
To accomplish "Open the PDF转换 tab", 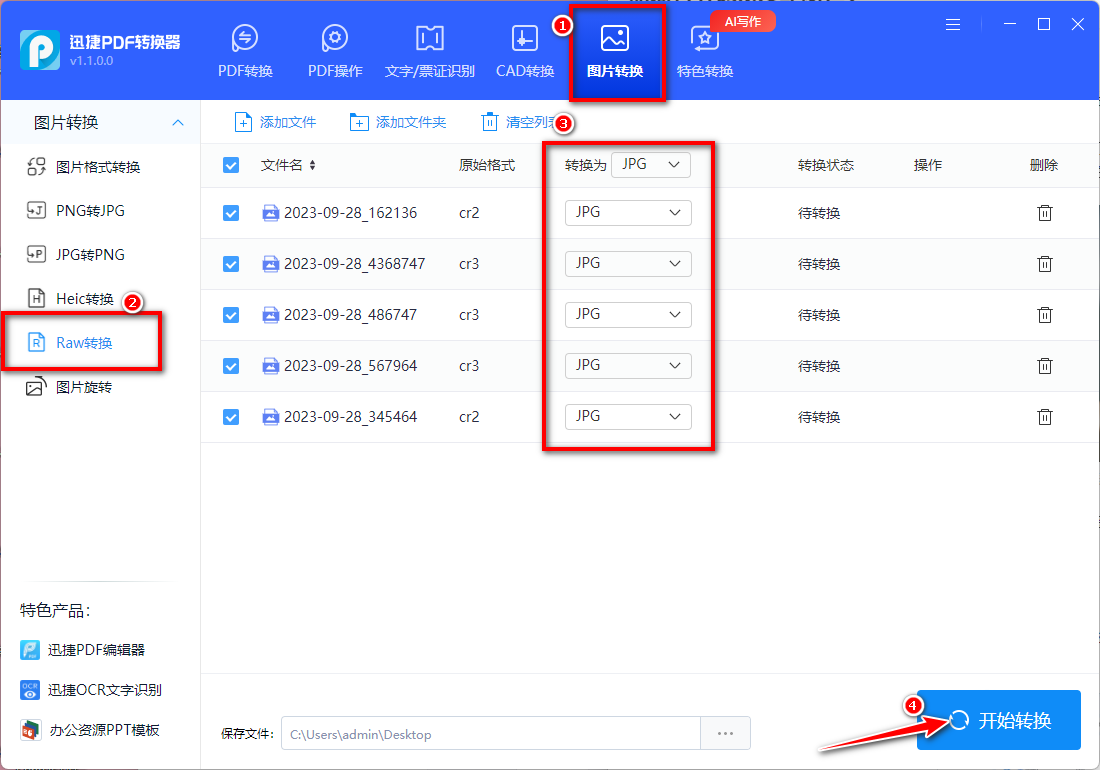I will [245, 51].
